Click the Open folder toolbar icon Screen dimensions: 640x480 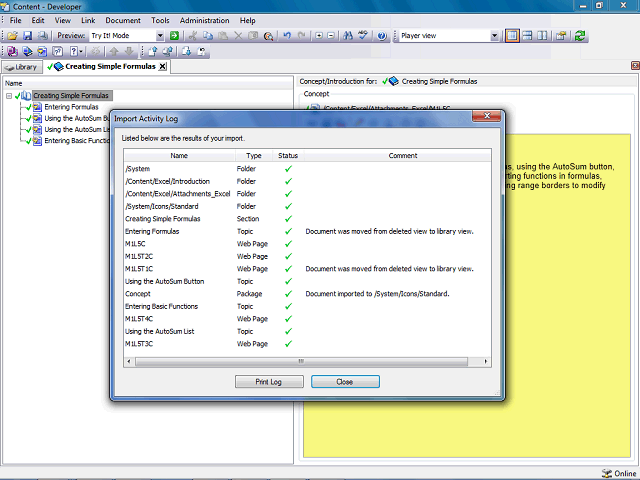12,36
